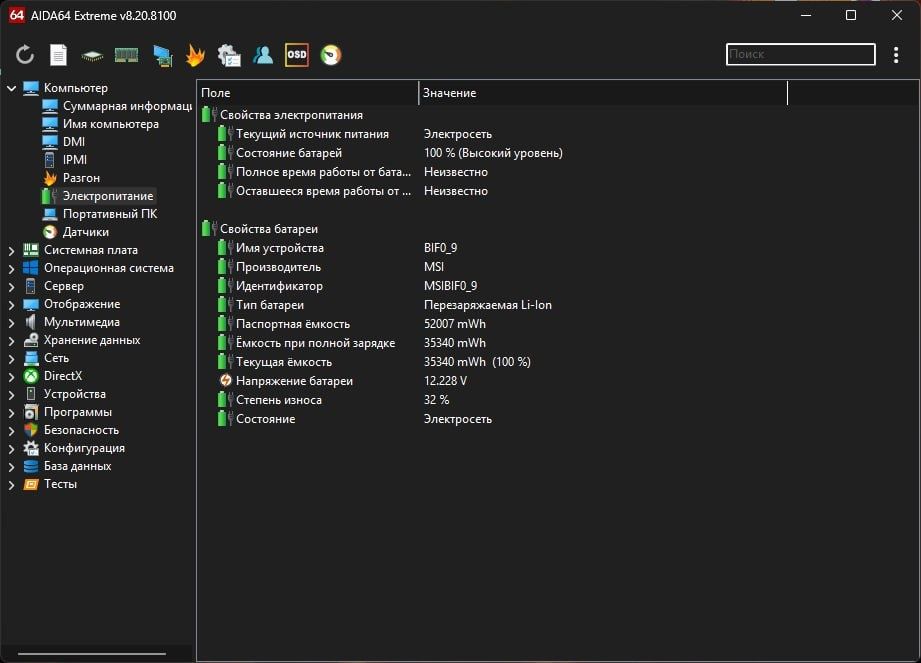Expand the DirectX tree node
The image size is (921, 663).
(x=11, y=376)
